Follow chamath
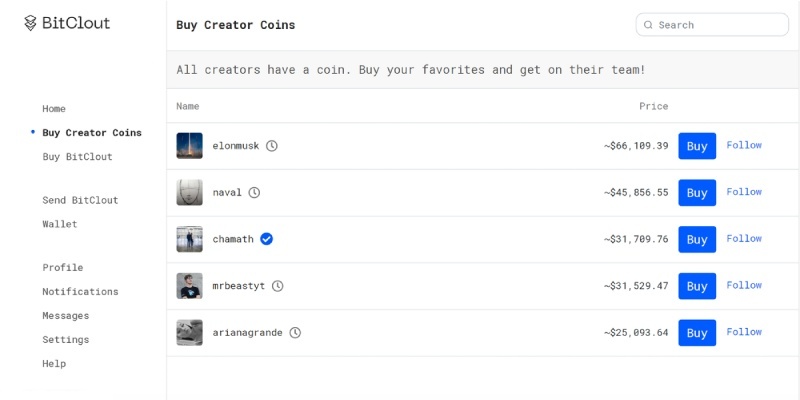800x400 pixels. click(x=744, y=238)
